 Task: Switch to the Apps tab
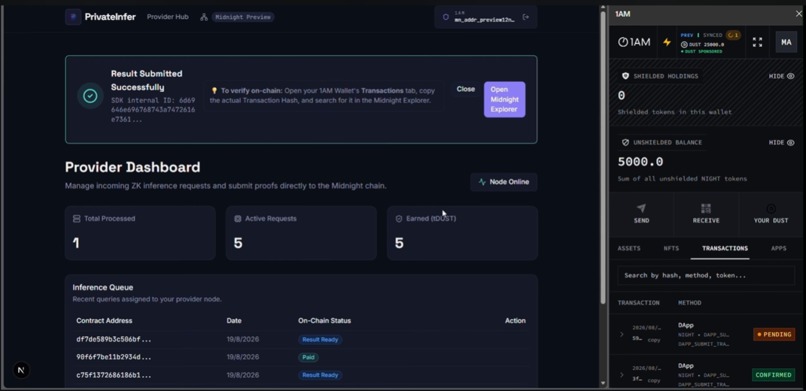point(778,248)
